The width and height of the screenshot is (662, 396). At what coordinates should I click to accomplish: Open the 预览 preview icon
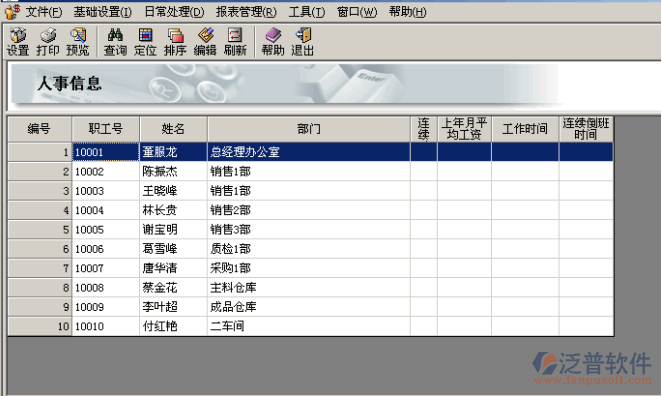[x=78, y=42]
